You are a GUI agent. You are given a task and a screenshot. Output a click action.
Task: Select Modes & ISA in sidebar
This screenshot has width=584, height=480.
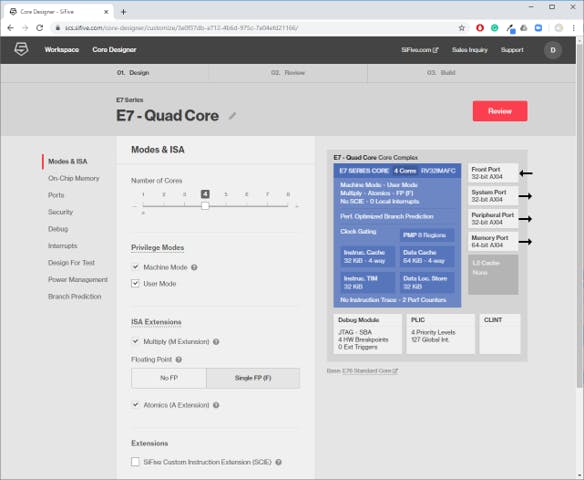[x=67, y=161]
